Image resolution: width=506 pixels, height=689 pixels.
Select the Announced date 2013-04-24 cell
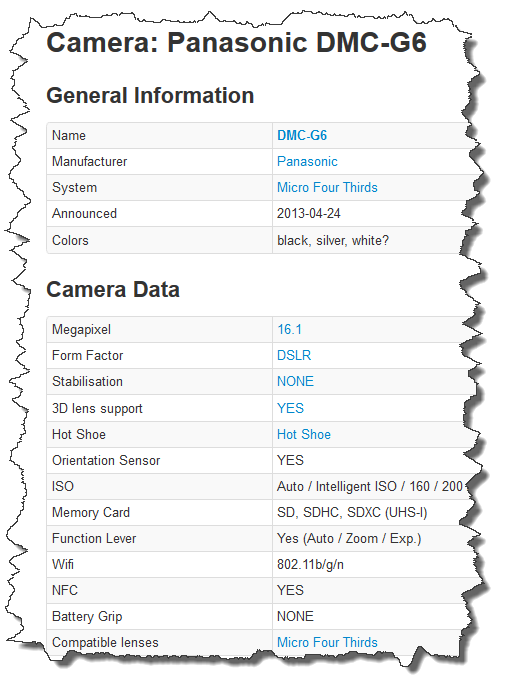pyautogui.click(x=309, y=214)
